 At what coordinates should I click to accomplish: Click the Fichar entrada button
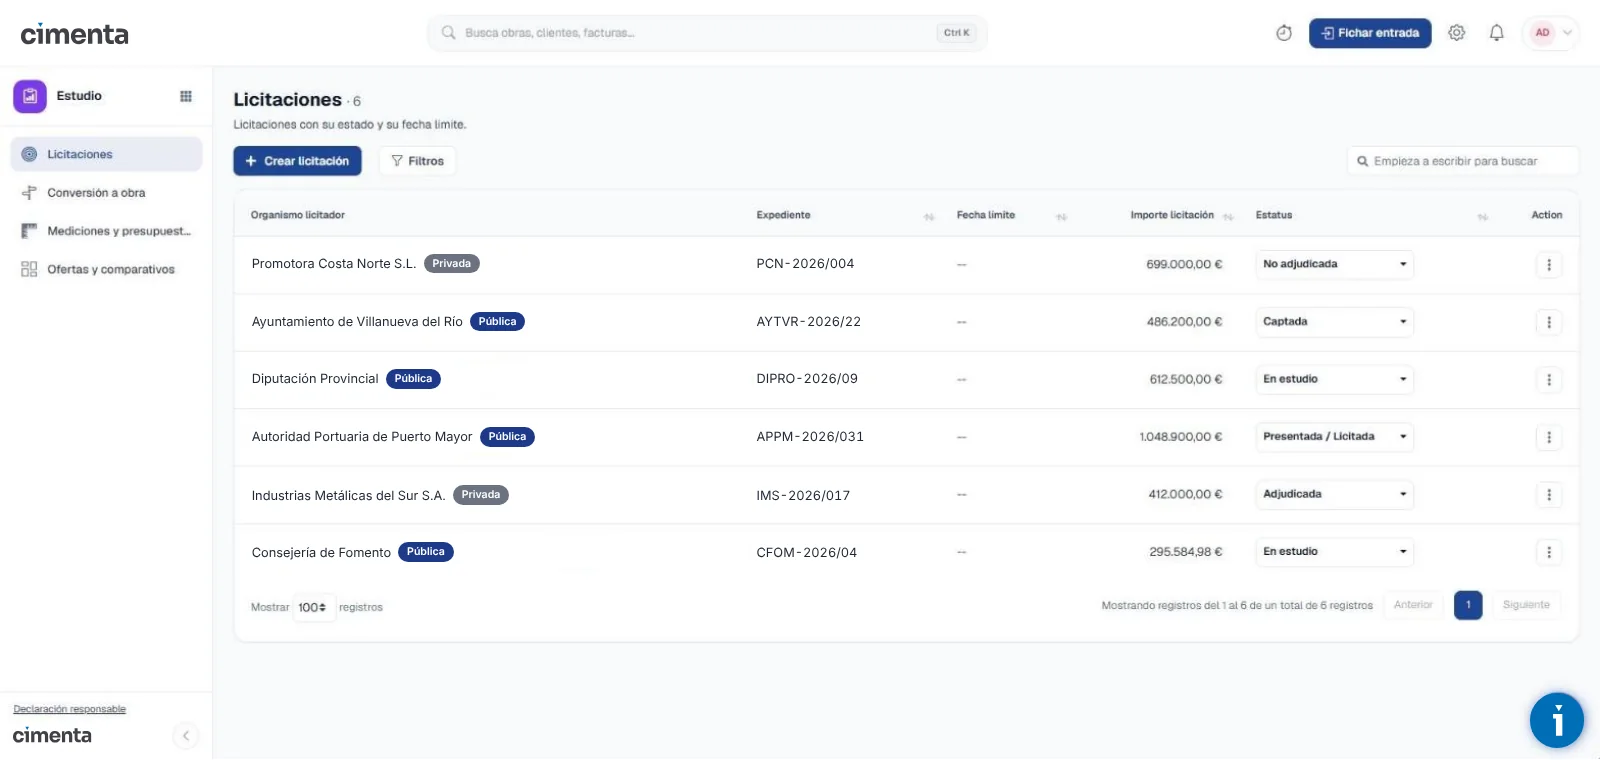tap(1370, 33)
